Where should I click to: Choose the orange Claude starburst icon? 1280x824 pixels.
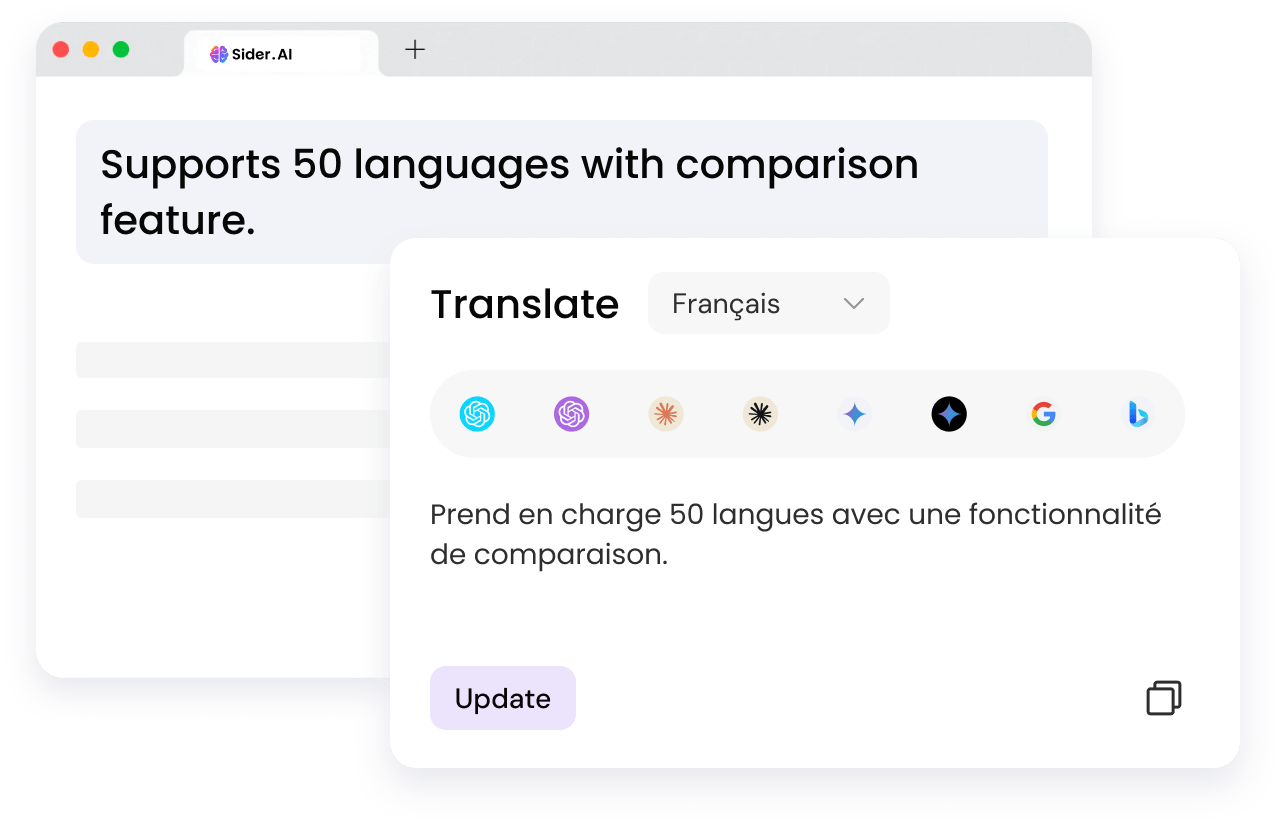[666, 414]
